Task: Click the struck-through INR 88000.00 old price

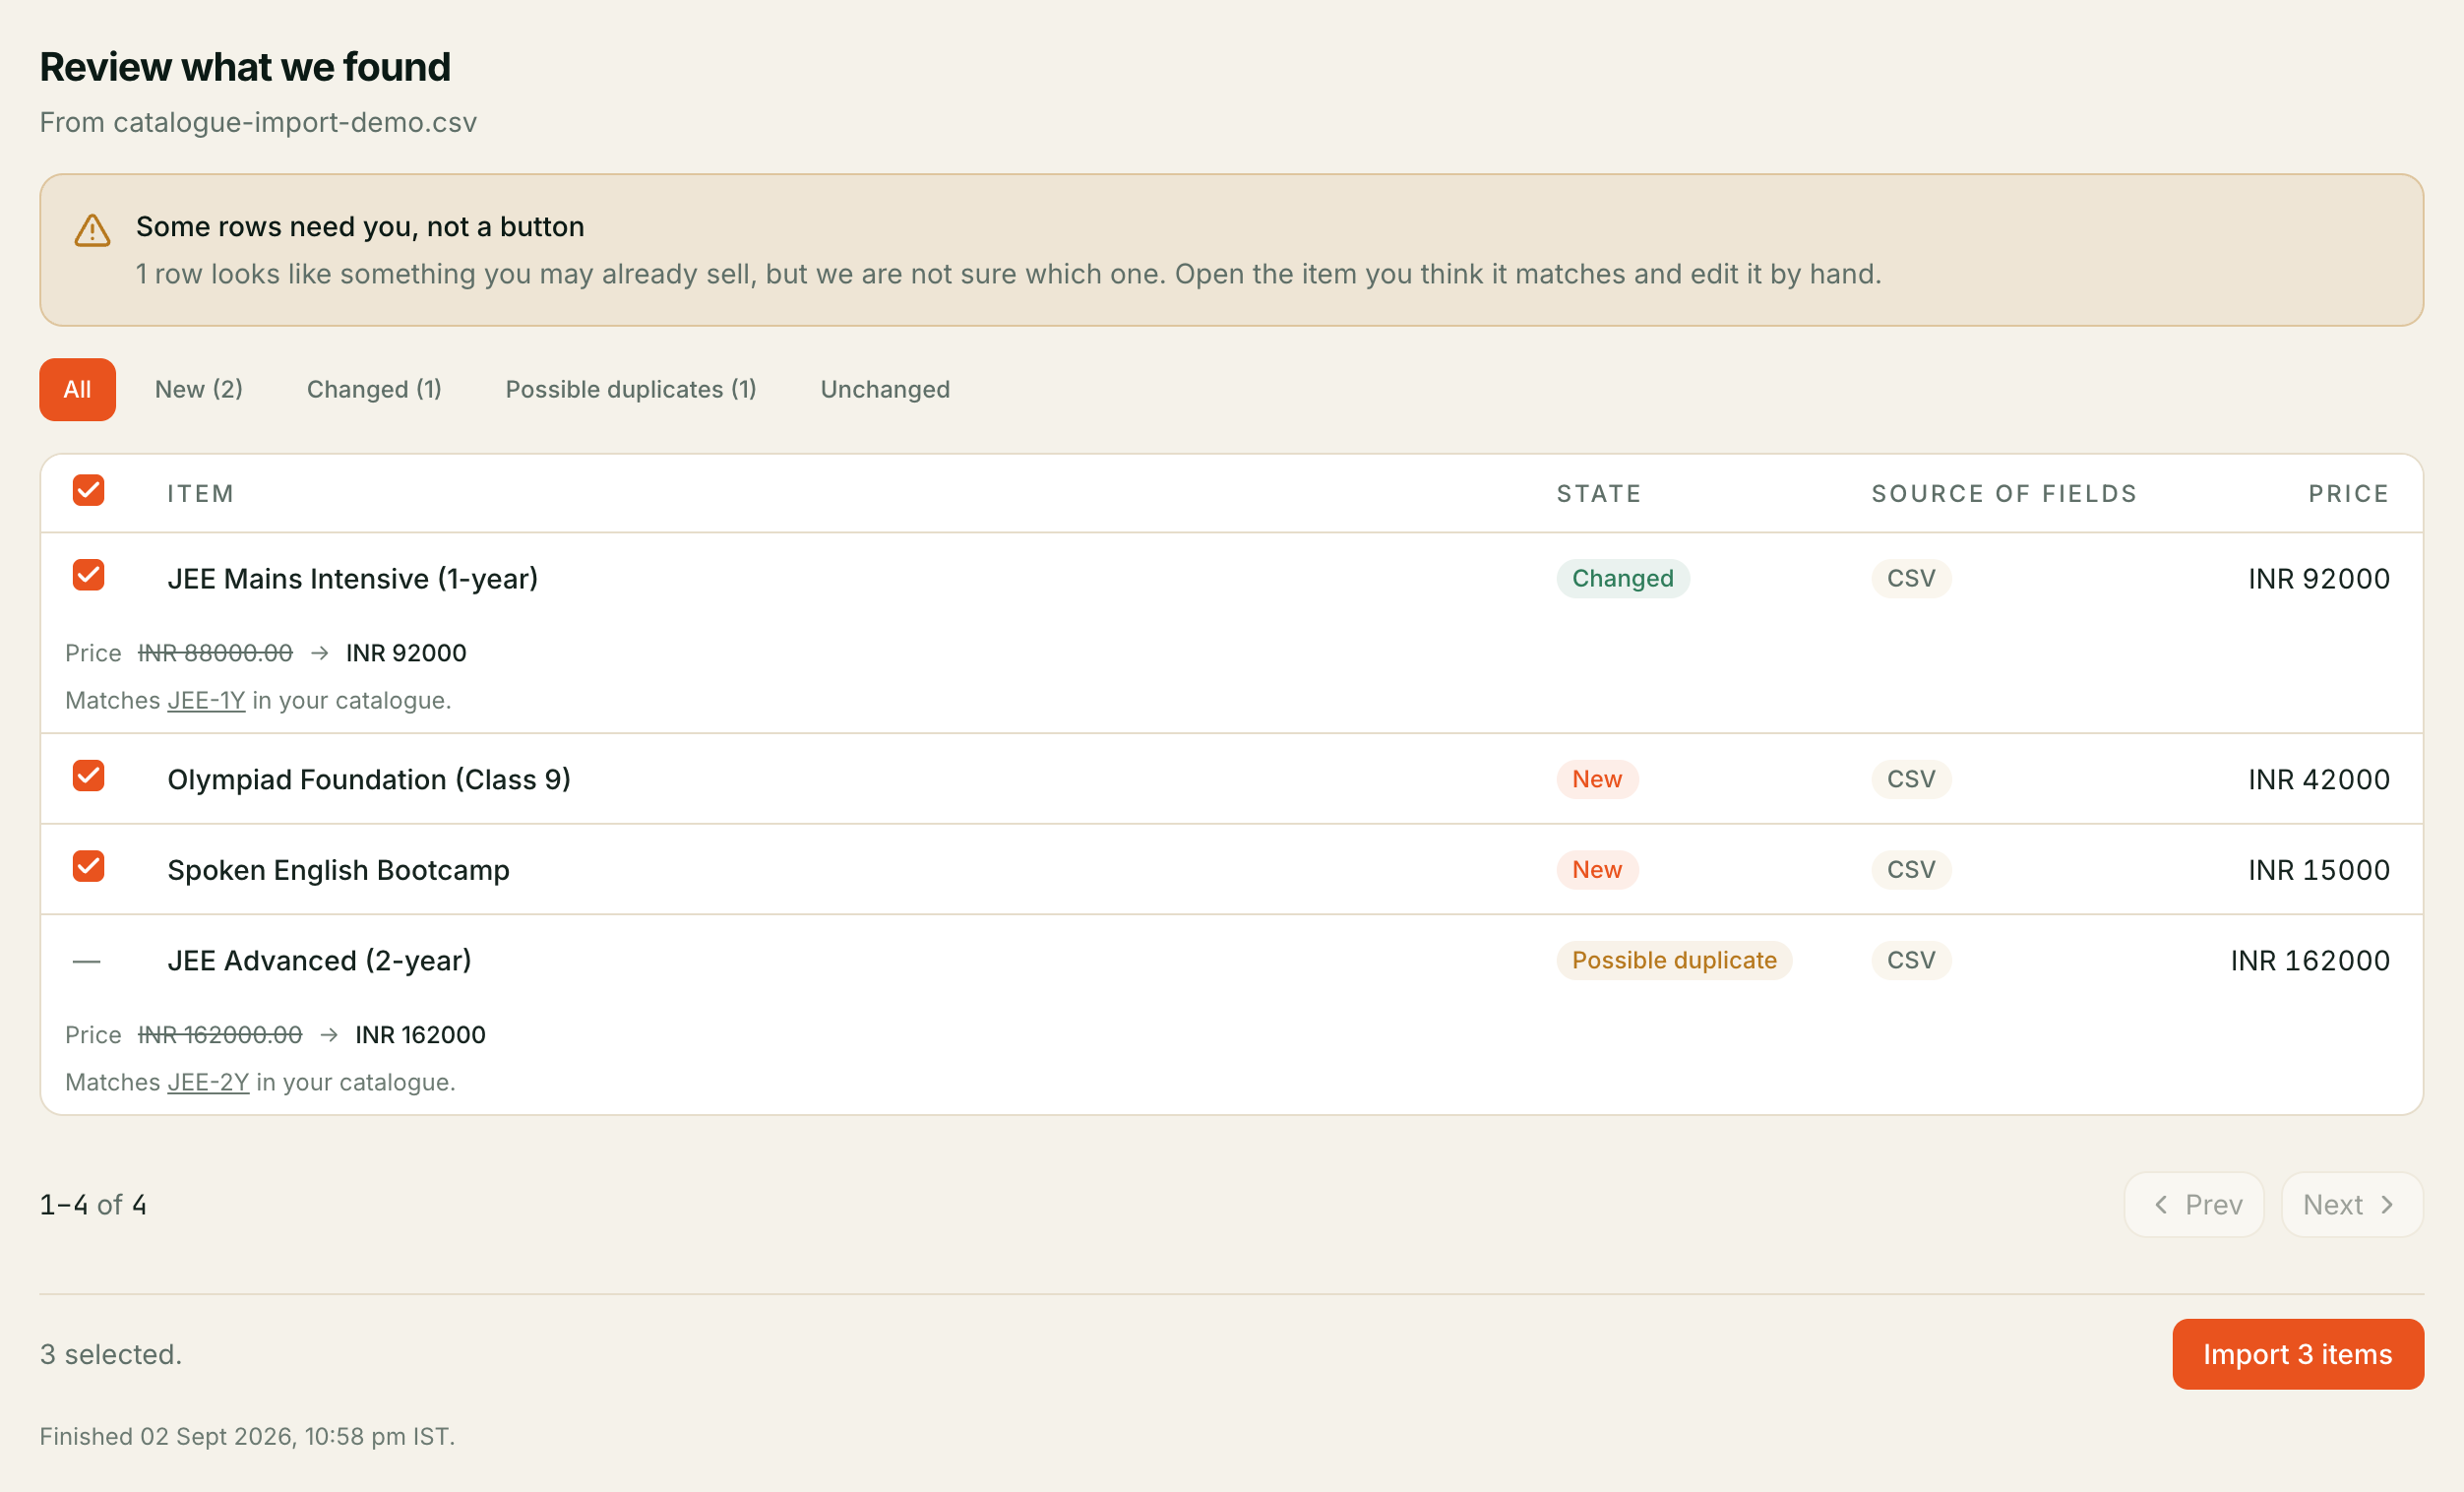Action: tap(215, 653)
